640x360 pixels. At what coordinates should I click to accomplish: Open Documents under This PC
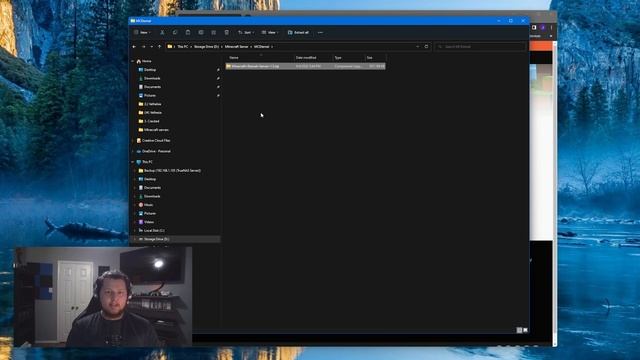(152, 188)
